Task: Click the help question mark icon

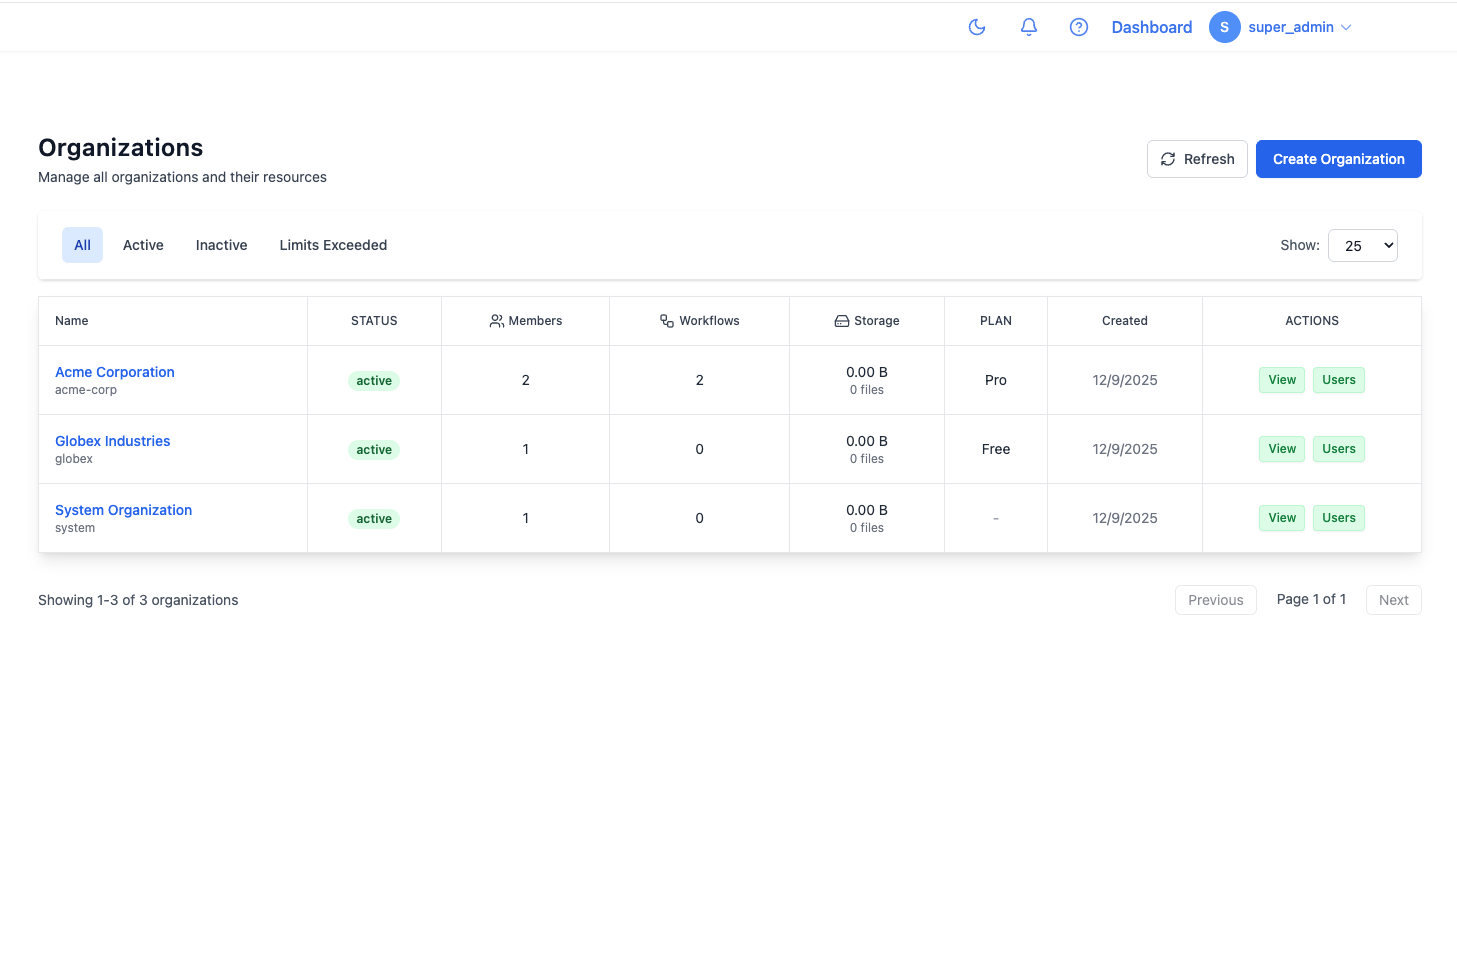Action: pos(1078,27)
